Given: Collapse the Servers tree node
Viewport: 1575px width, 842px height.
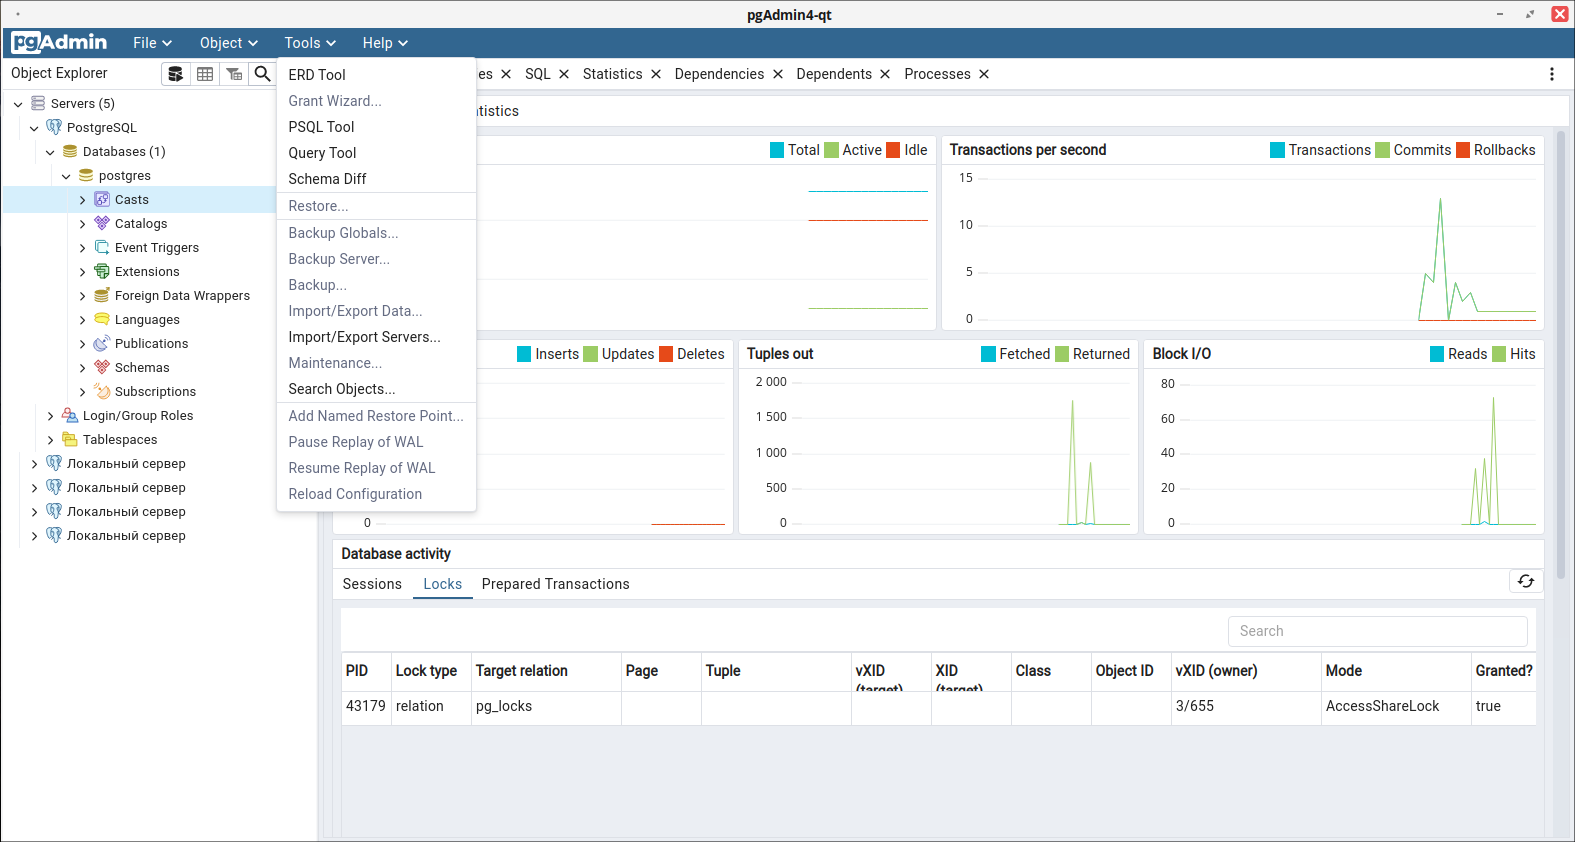Looking at the screenshot, I should point(18,104).
